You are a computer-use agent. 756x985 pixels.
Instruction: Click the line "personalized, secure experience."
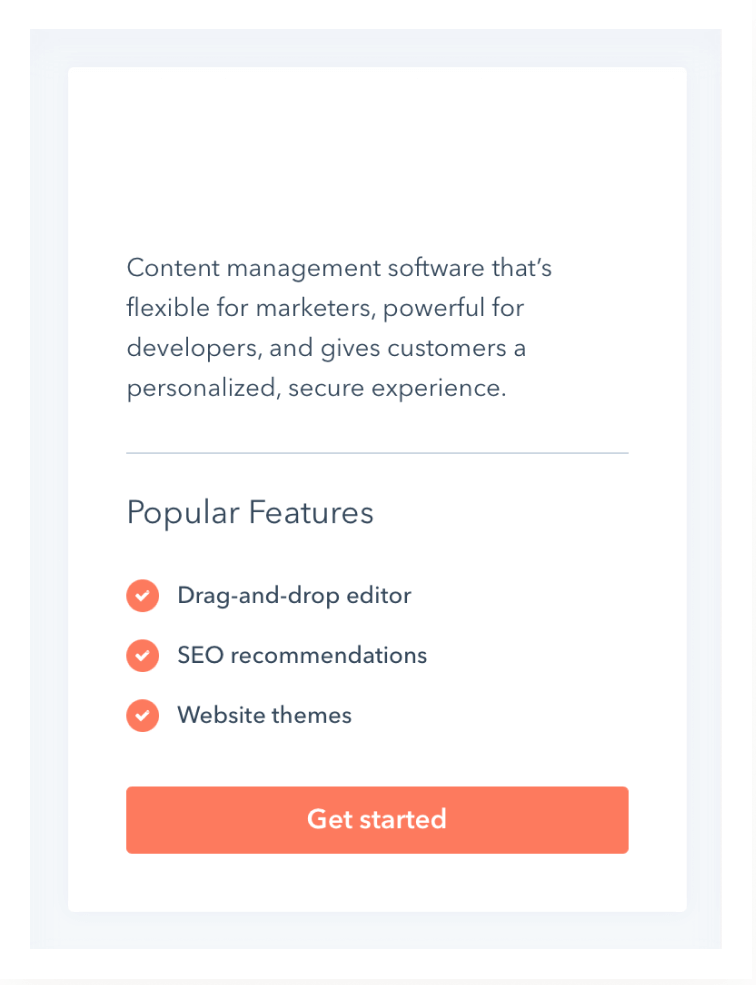[316, 389]
